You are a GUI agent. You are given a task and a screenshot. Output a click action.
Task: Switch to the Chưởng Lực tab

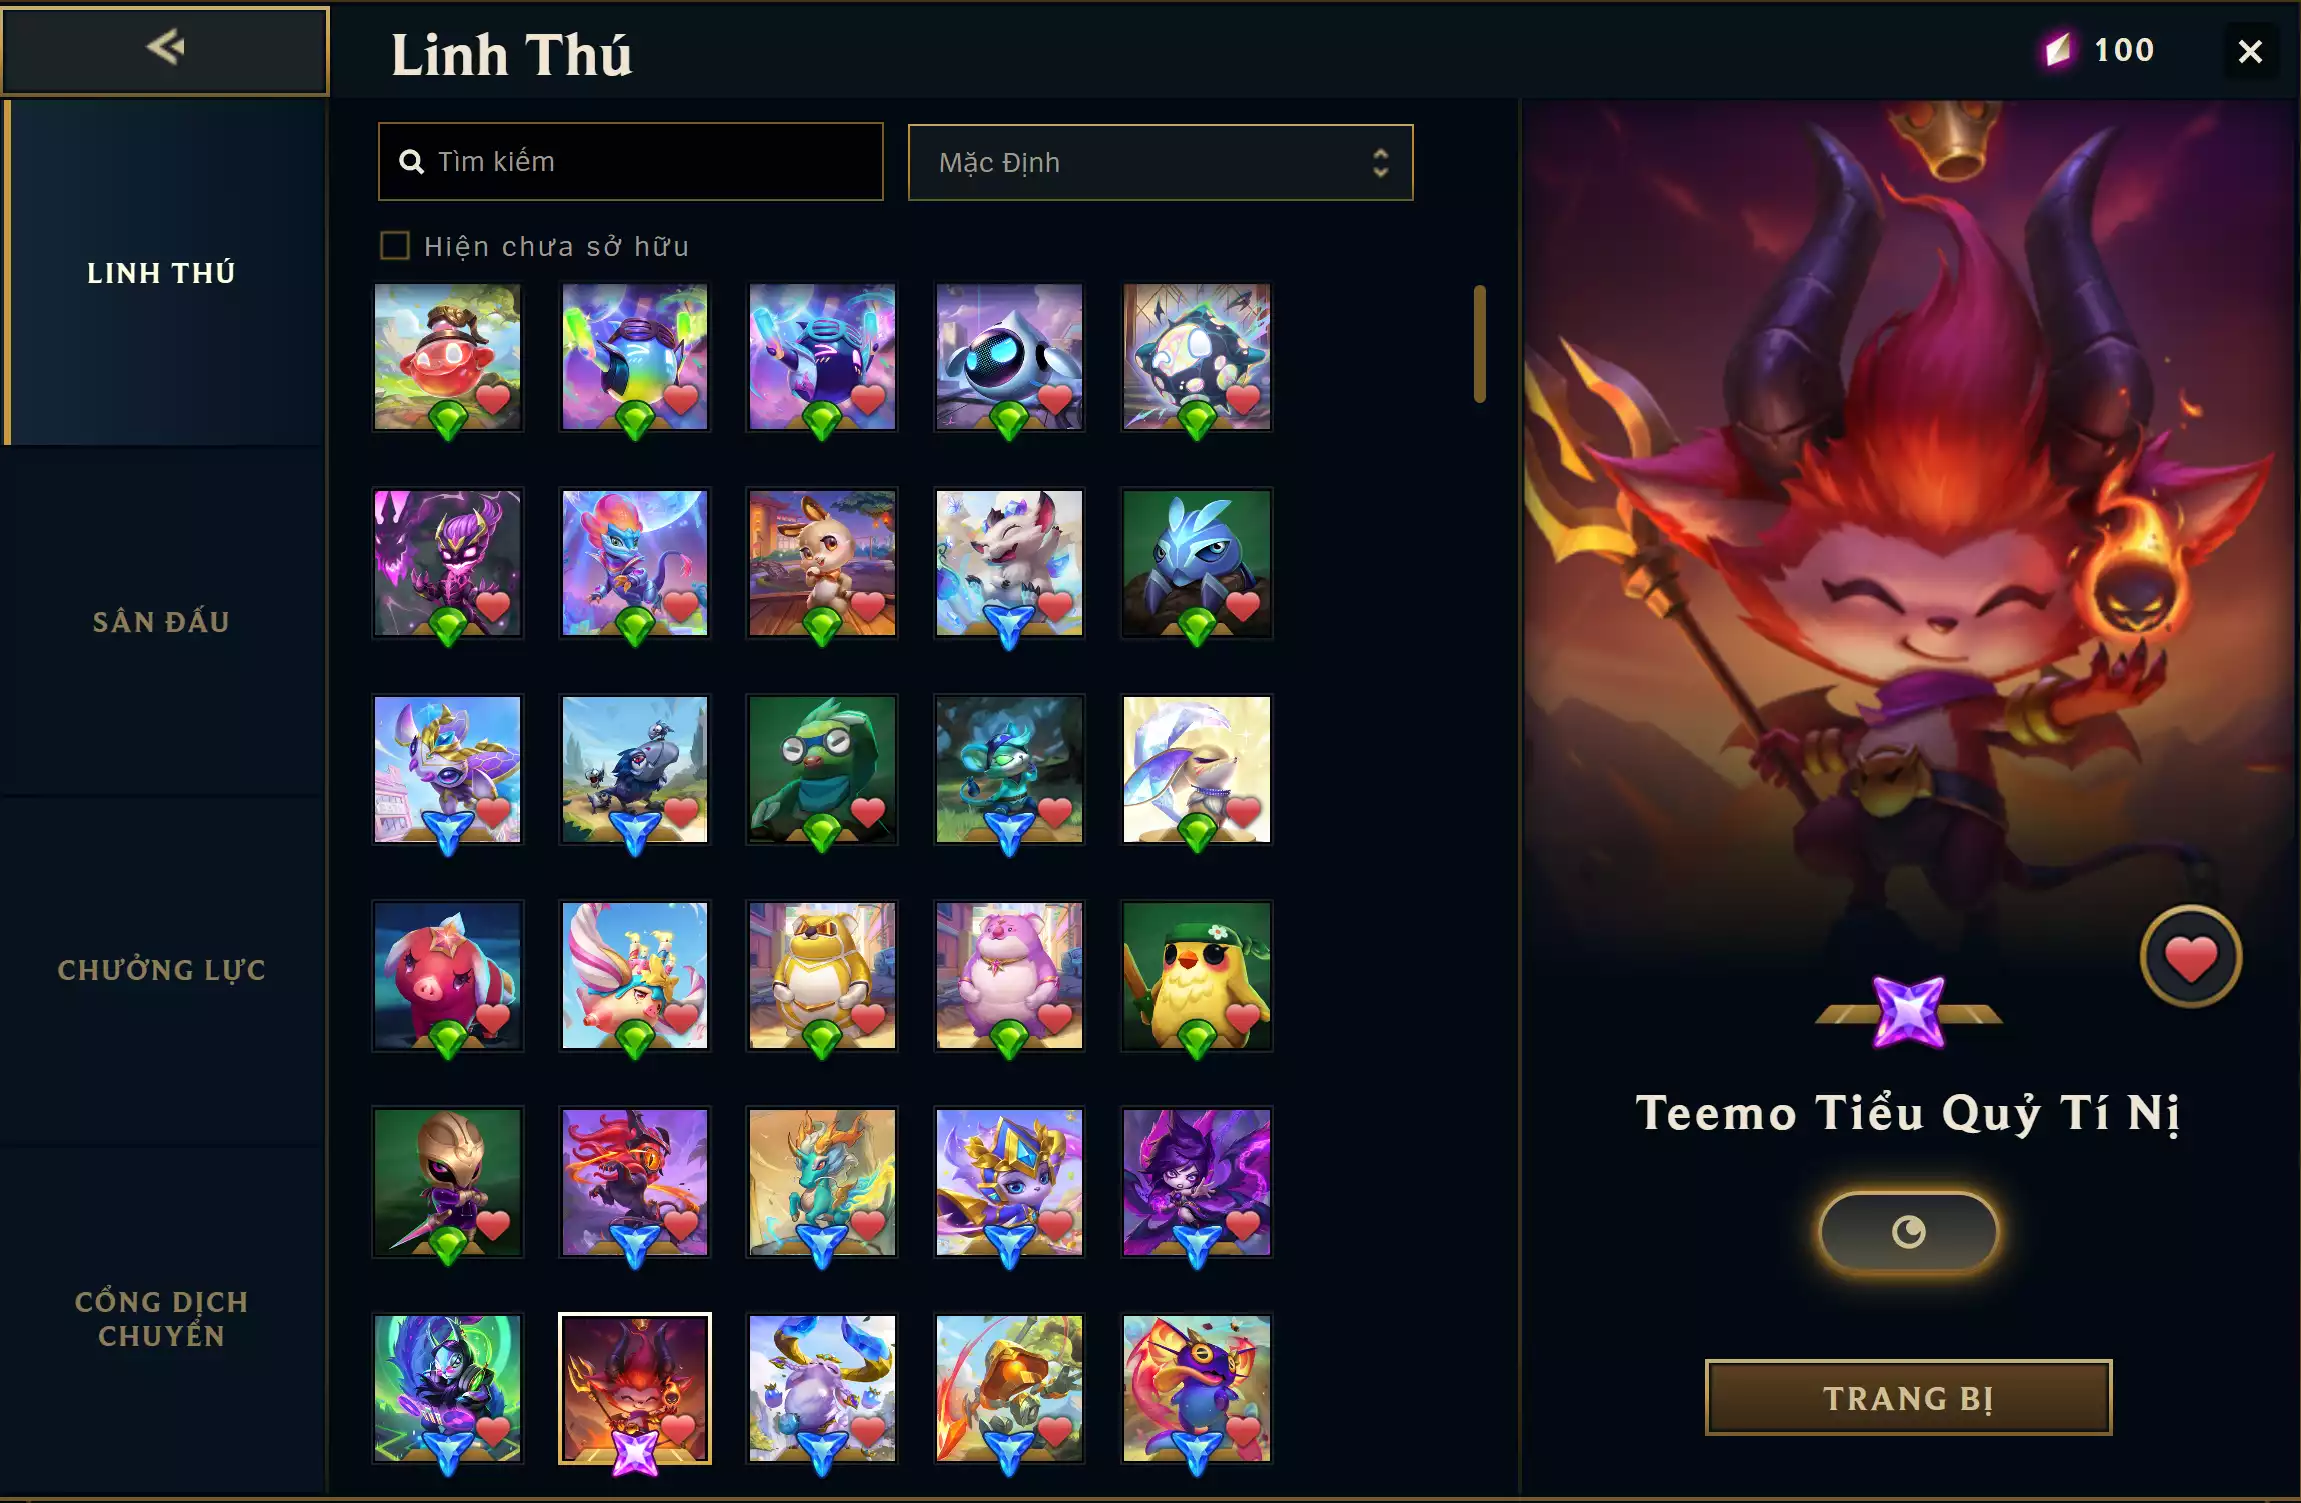coord(161,969)
